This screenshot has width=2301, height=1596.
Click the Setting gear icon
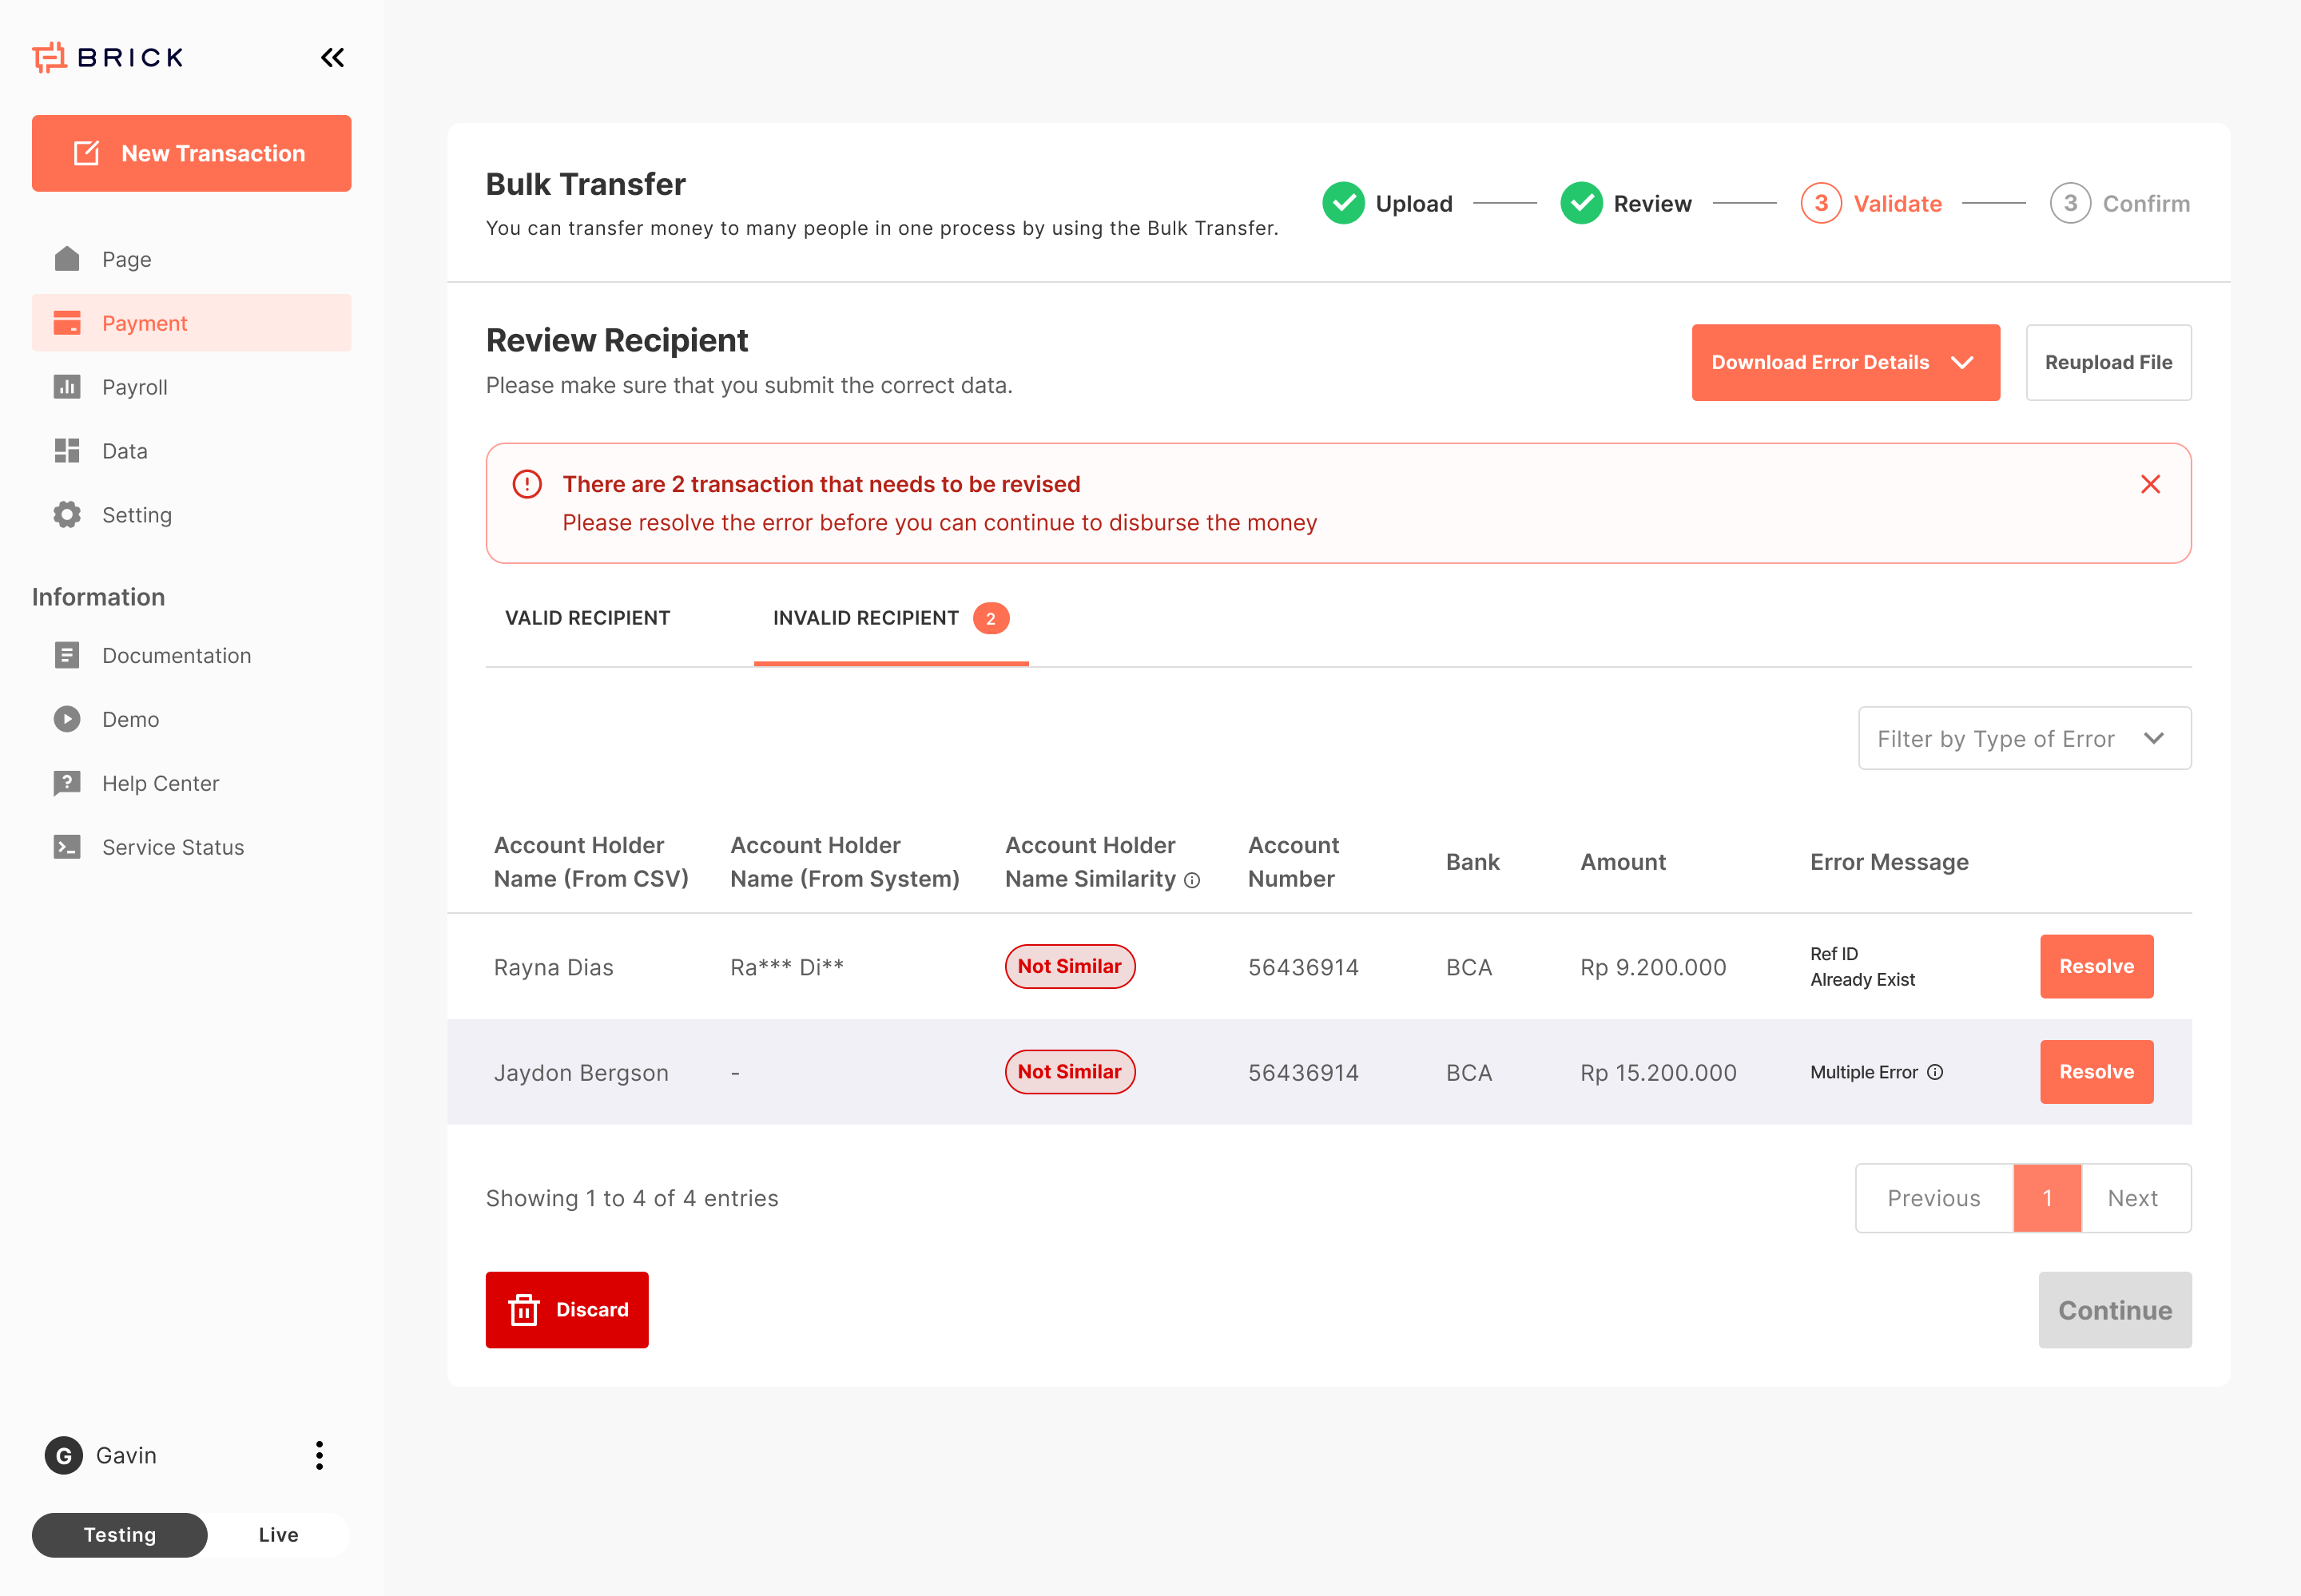pos(67,515)
